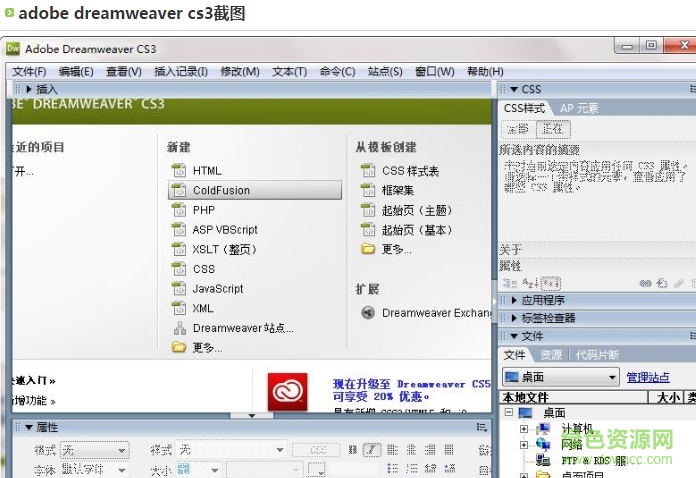Click the align left icon in 属性
The image size is (696, 478).
[x=392, y=450]
